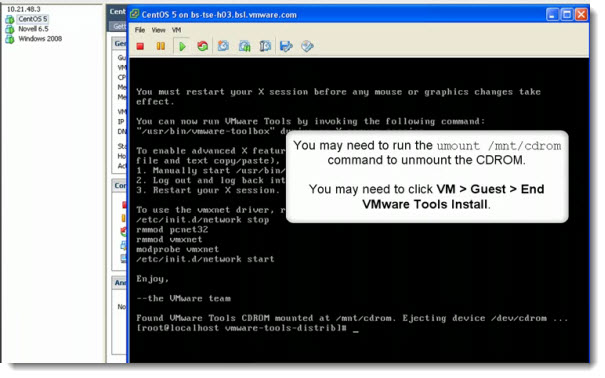This screenshot has height=378, width=605.
Task: Click the Reset virtual machine icon
Action: 203,46
